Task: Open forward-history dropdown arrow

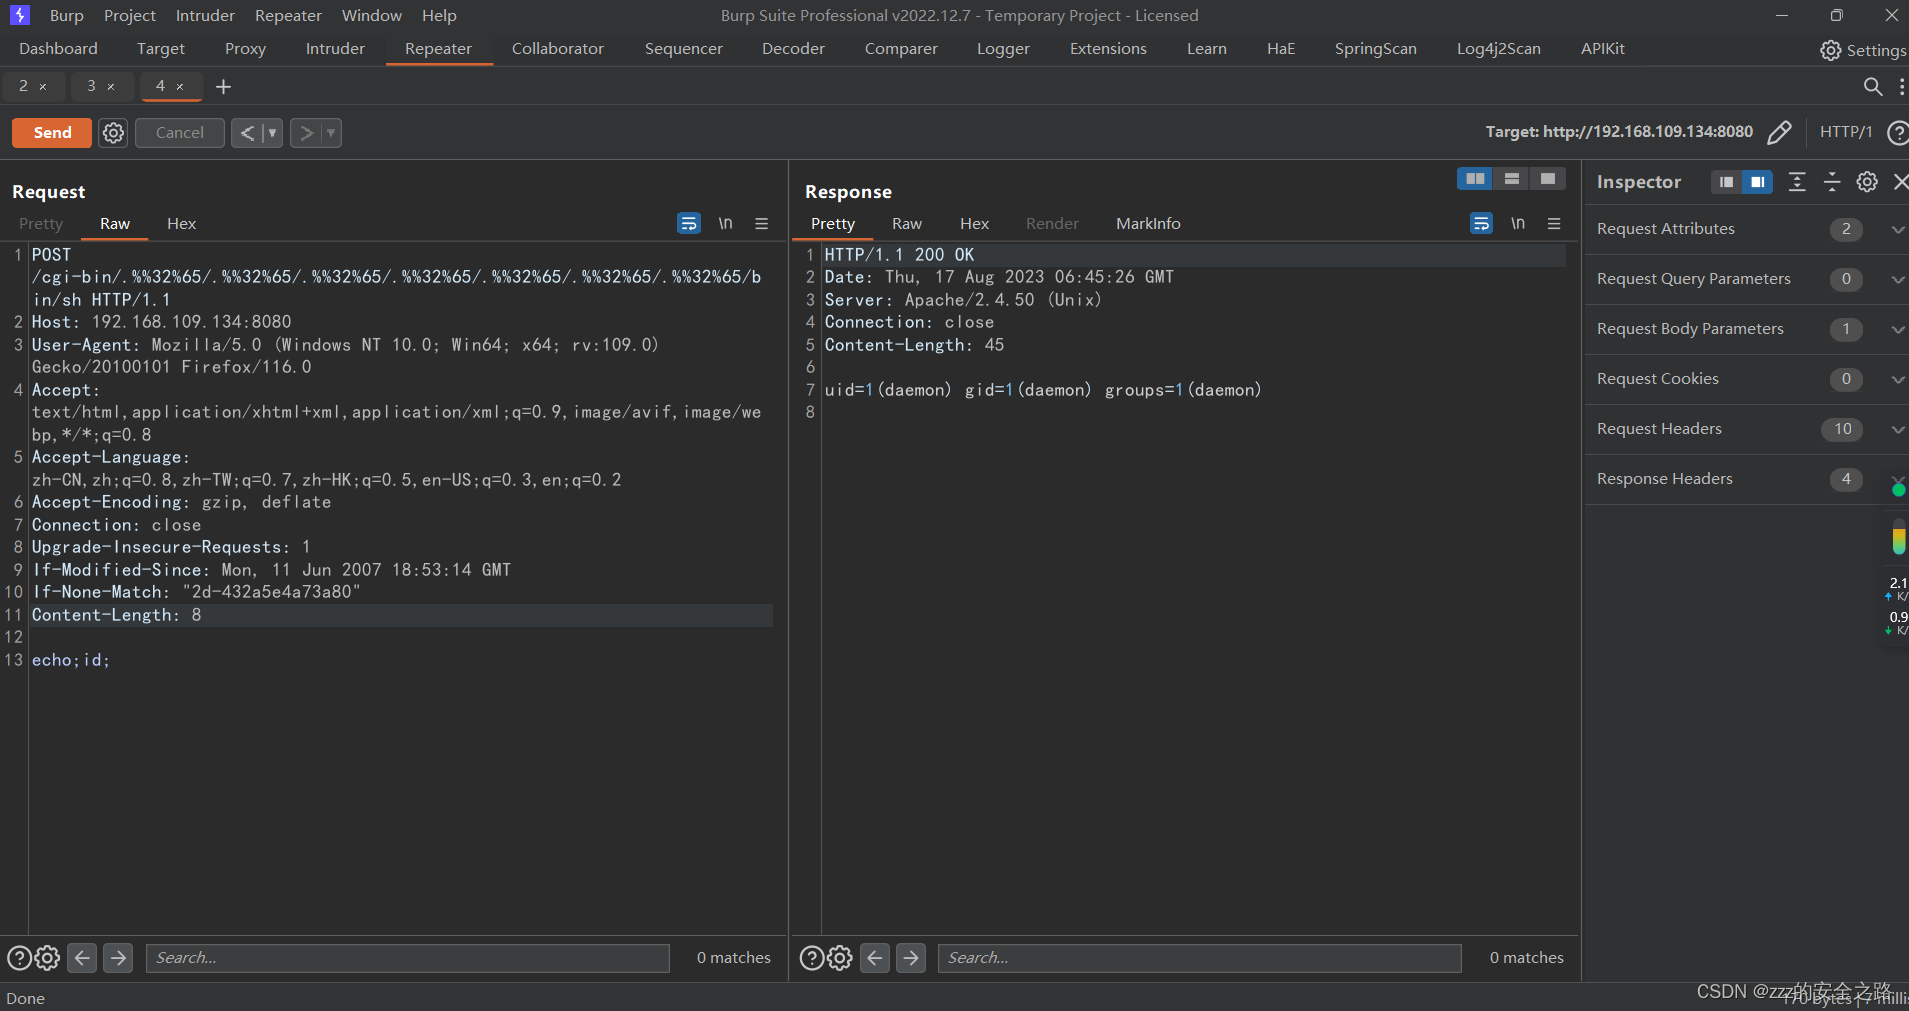Action: [331, 133]
